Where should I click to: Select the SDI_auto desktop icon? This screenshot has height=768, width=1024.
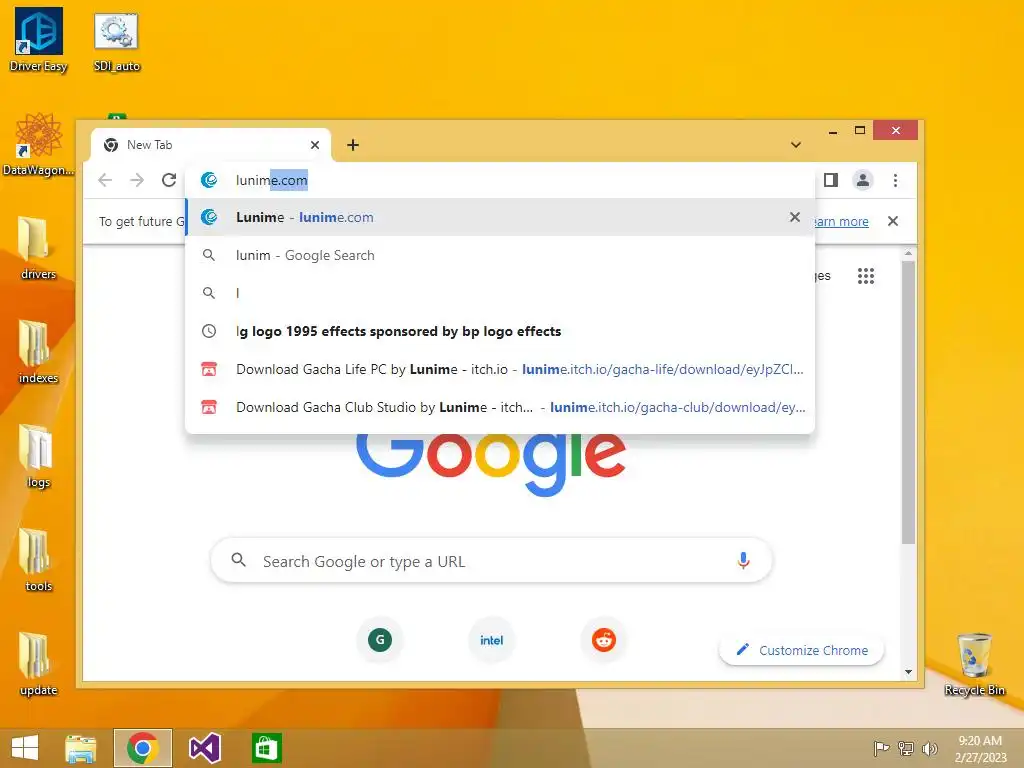pos(116,42)
